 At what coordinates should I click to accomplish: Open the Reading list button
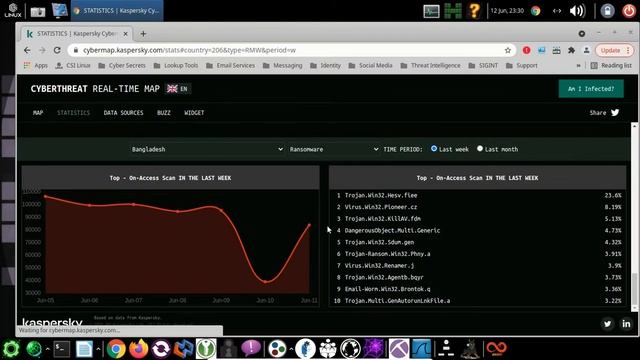click(x=611, y=65)
